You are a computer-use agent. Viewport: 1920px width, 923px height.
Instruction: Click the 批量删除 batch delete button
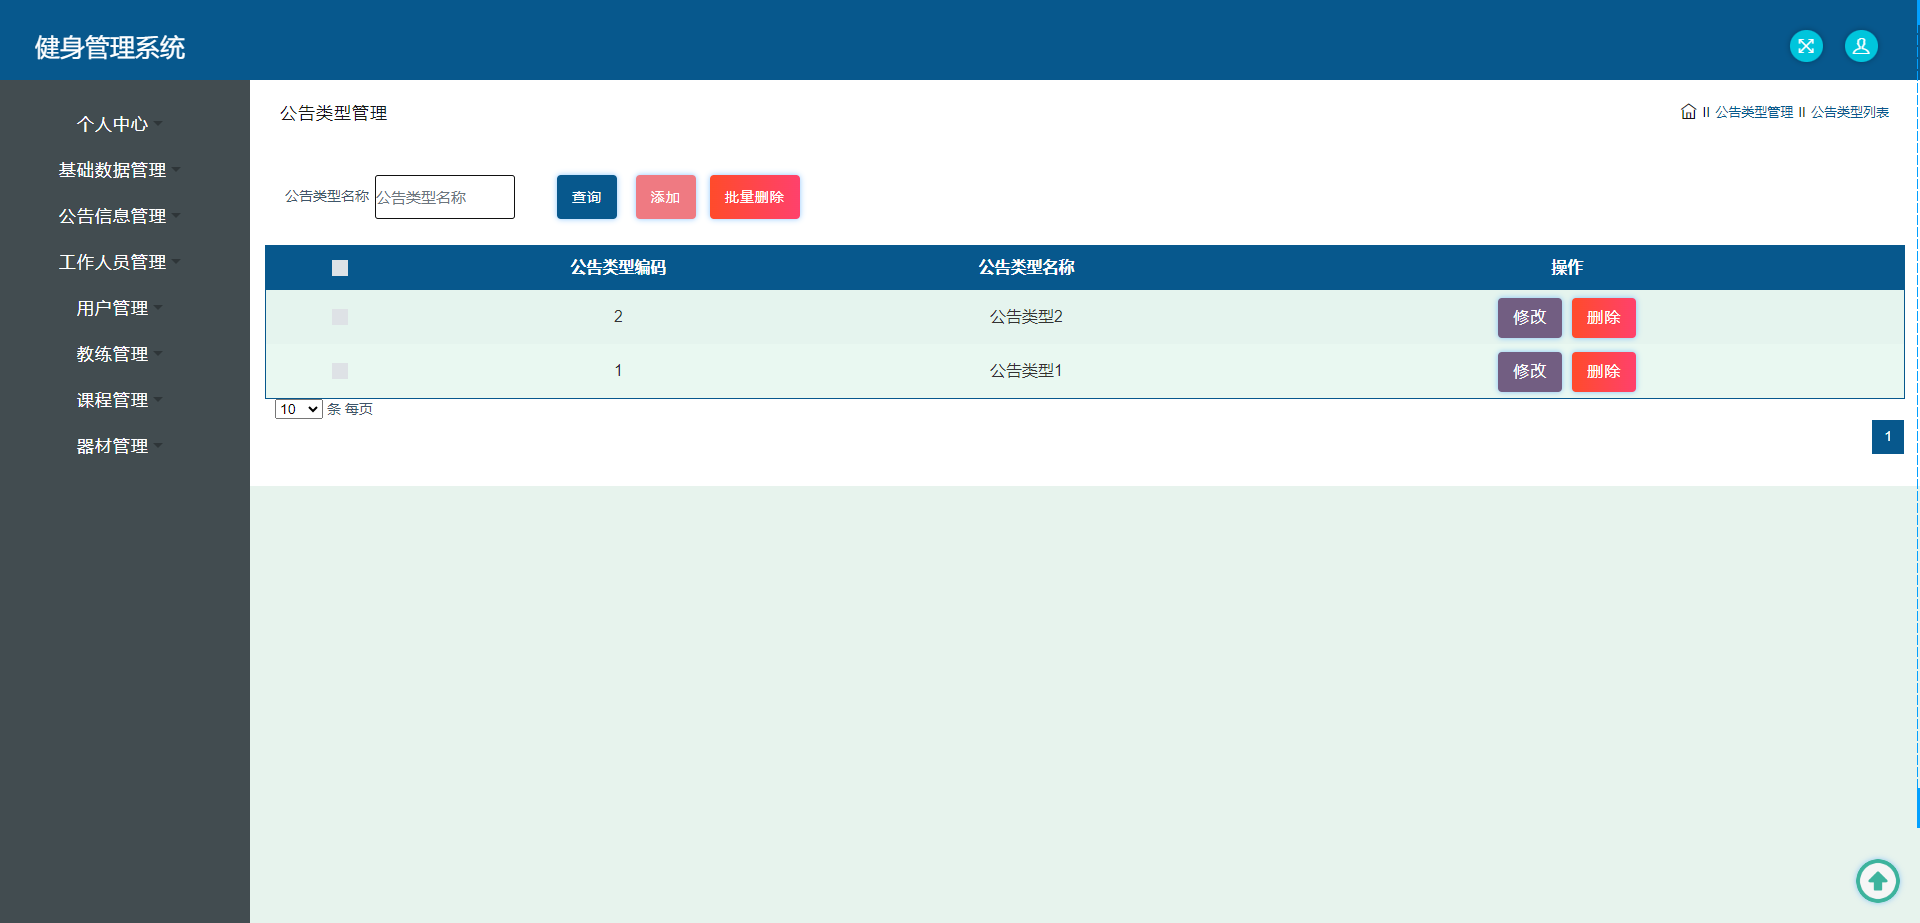tap(755, 197)
